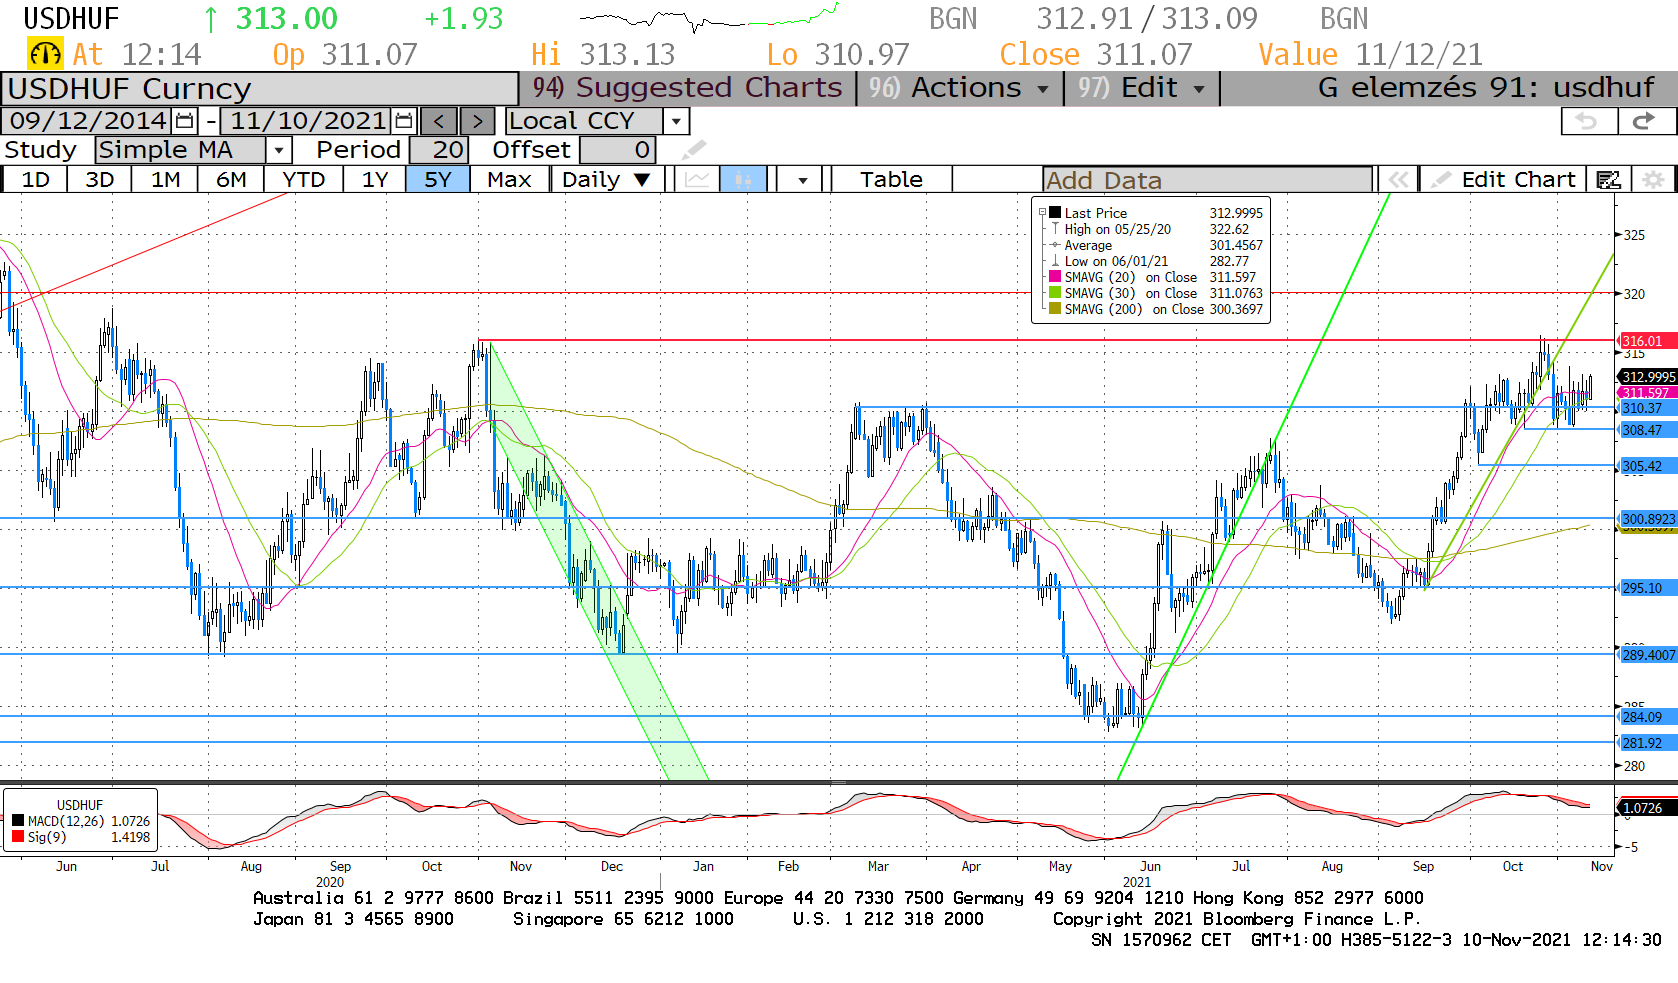
Task: Click the SMAVG (20) magenta legend swatch
Action: click(x=1055, y=276)
